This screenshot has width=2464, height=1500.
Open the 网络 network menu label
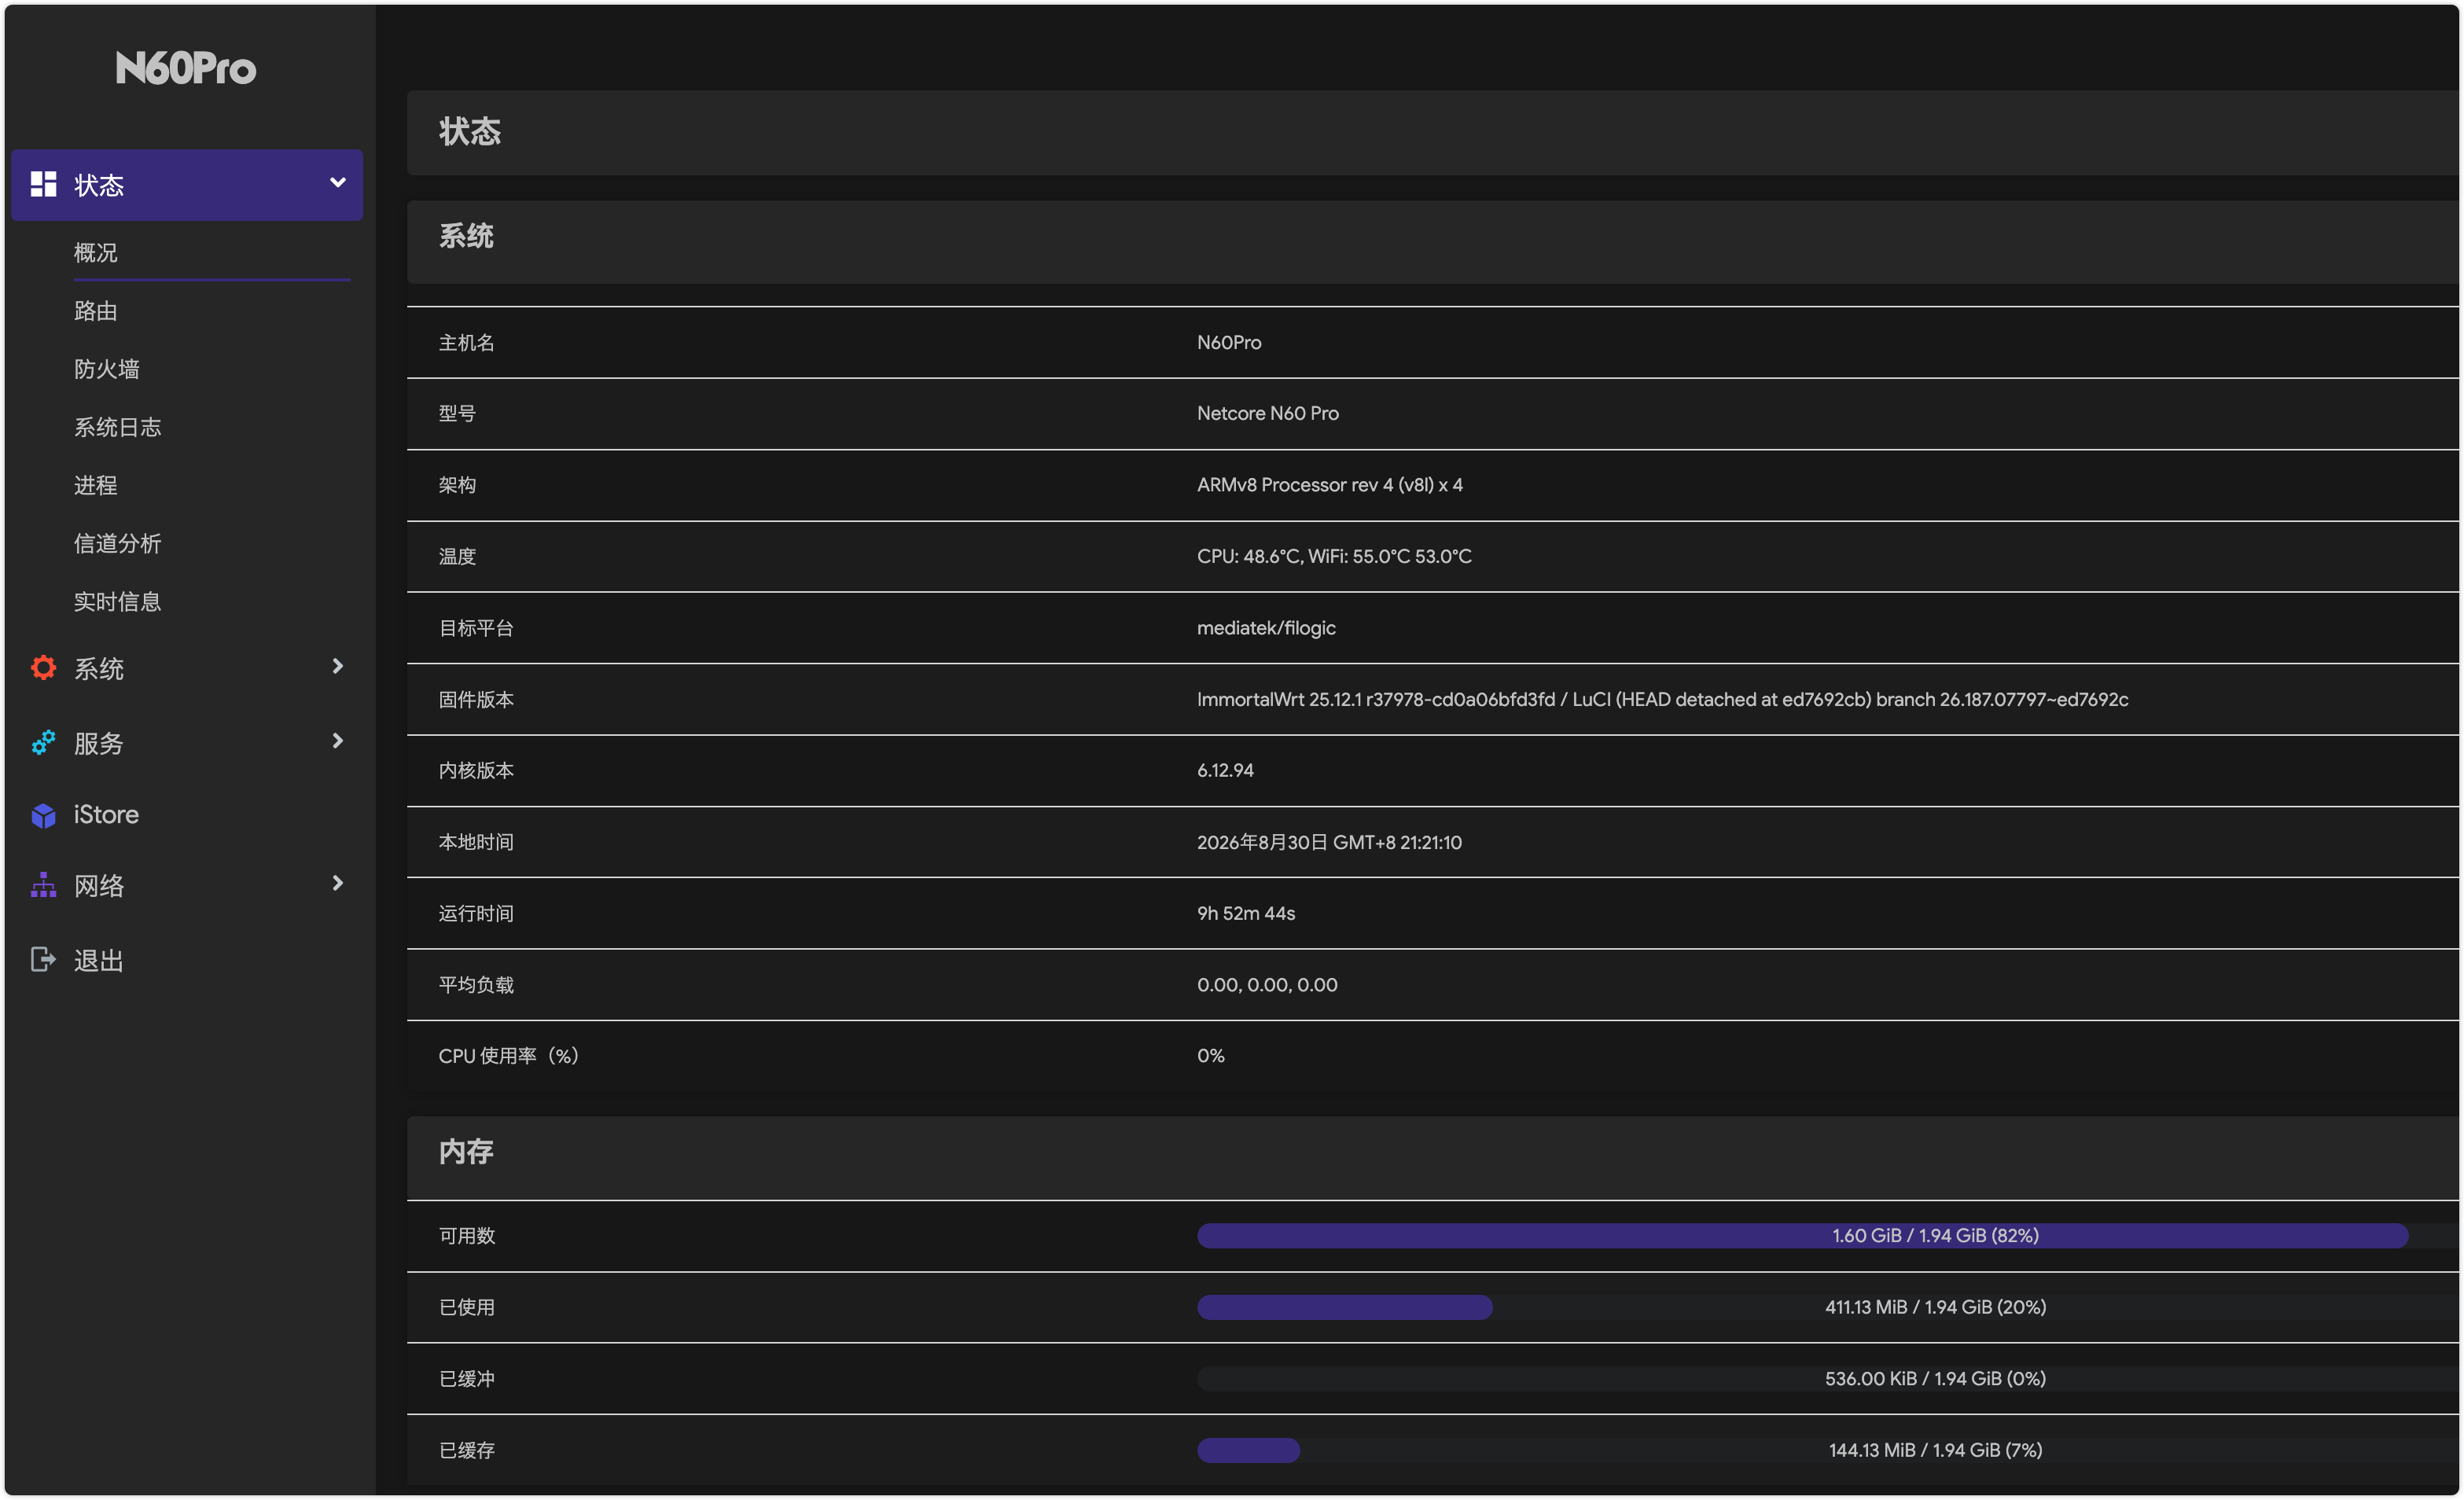point(99,885)
